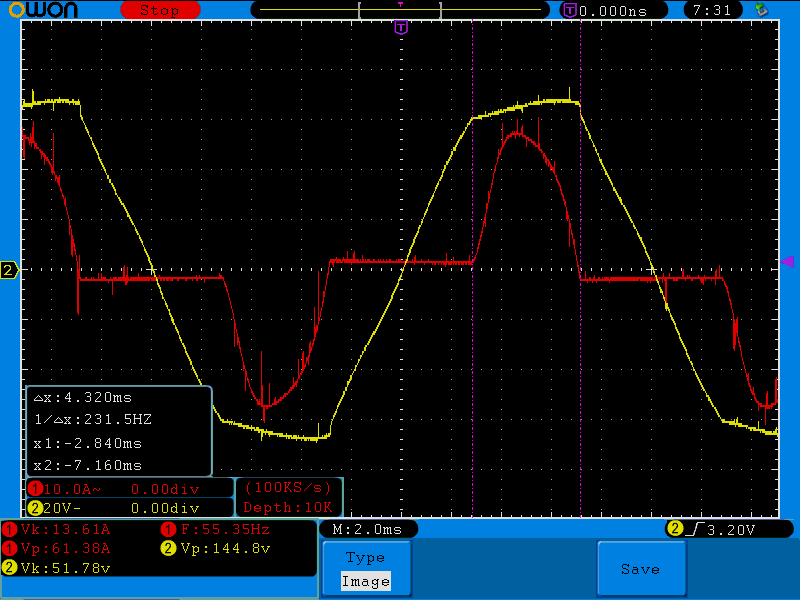The image size is (800, 600).
Task: Click the purple trigger position marker T
Action: pos(401,27)
